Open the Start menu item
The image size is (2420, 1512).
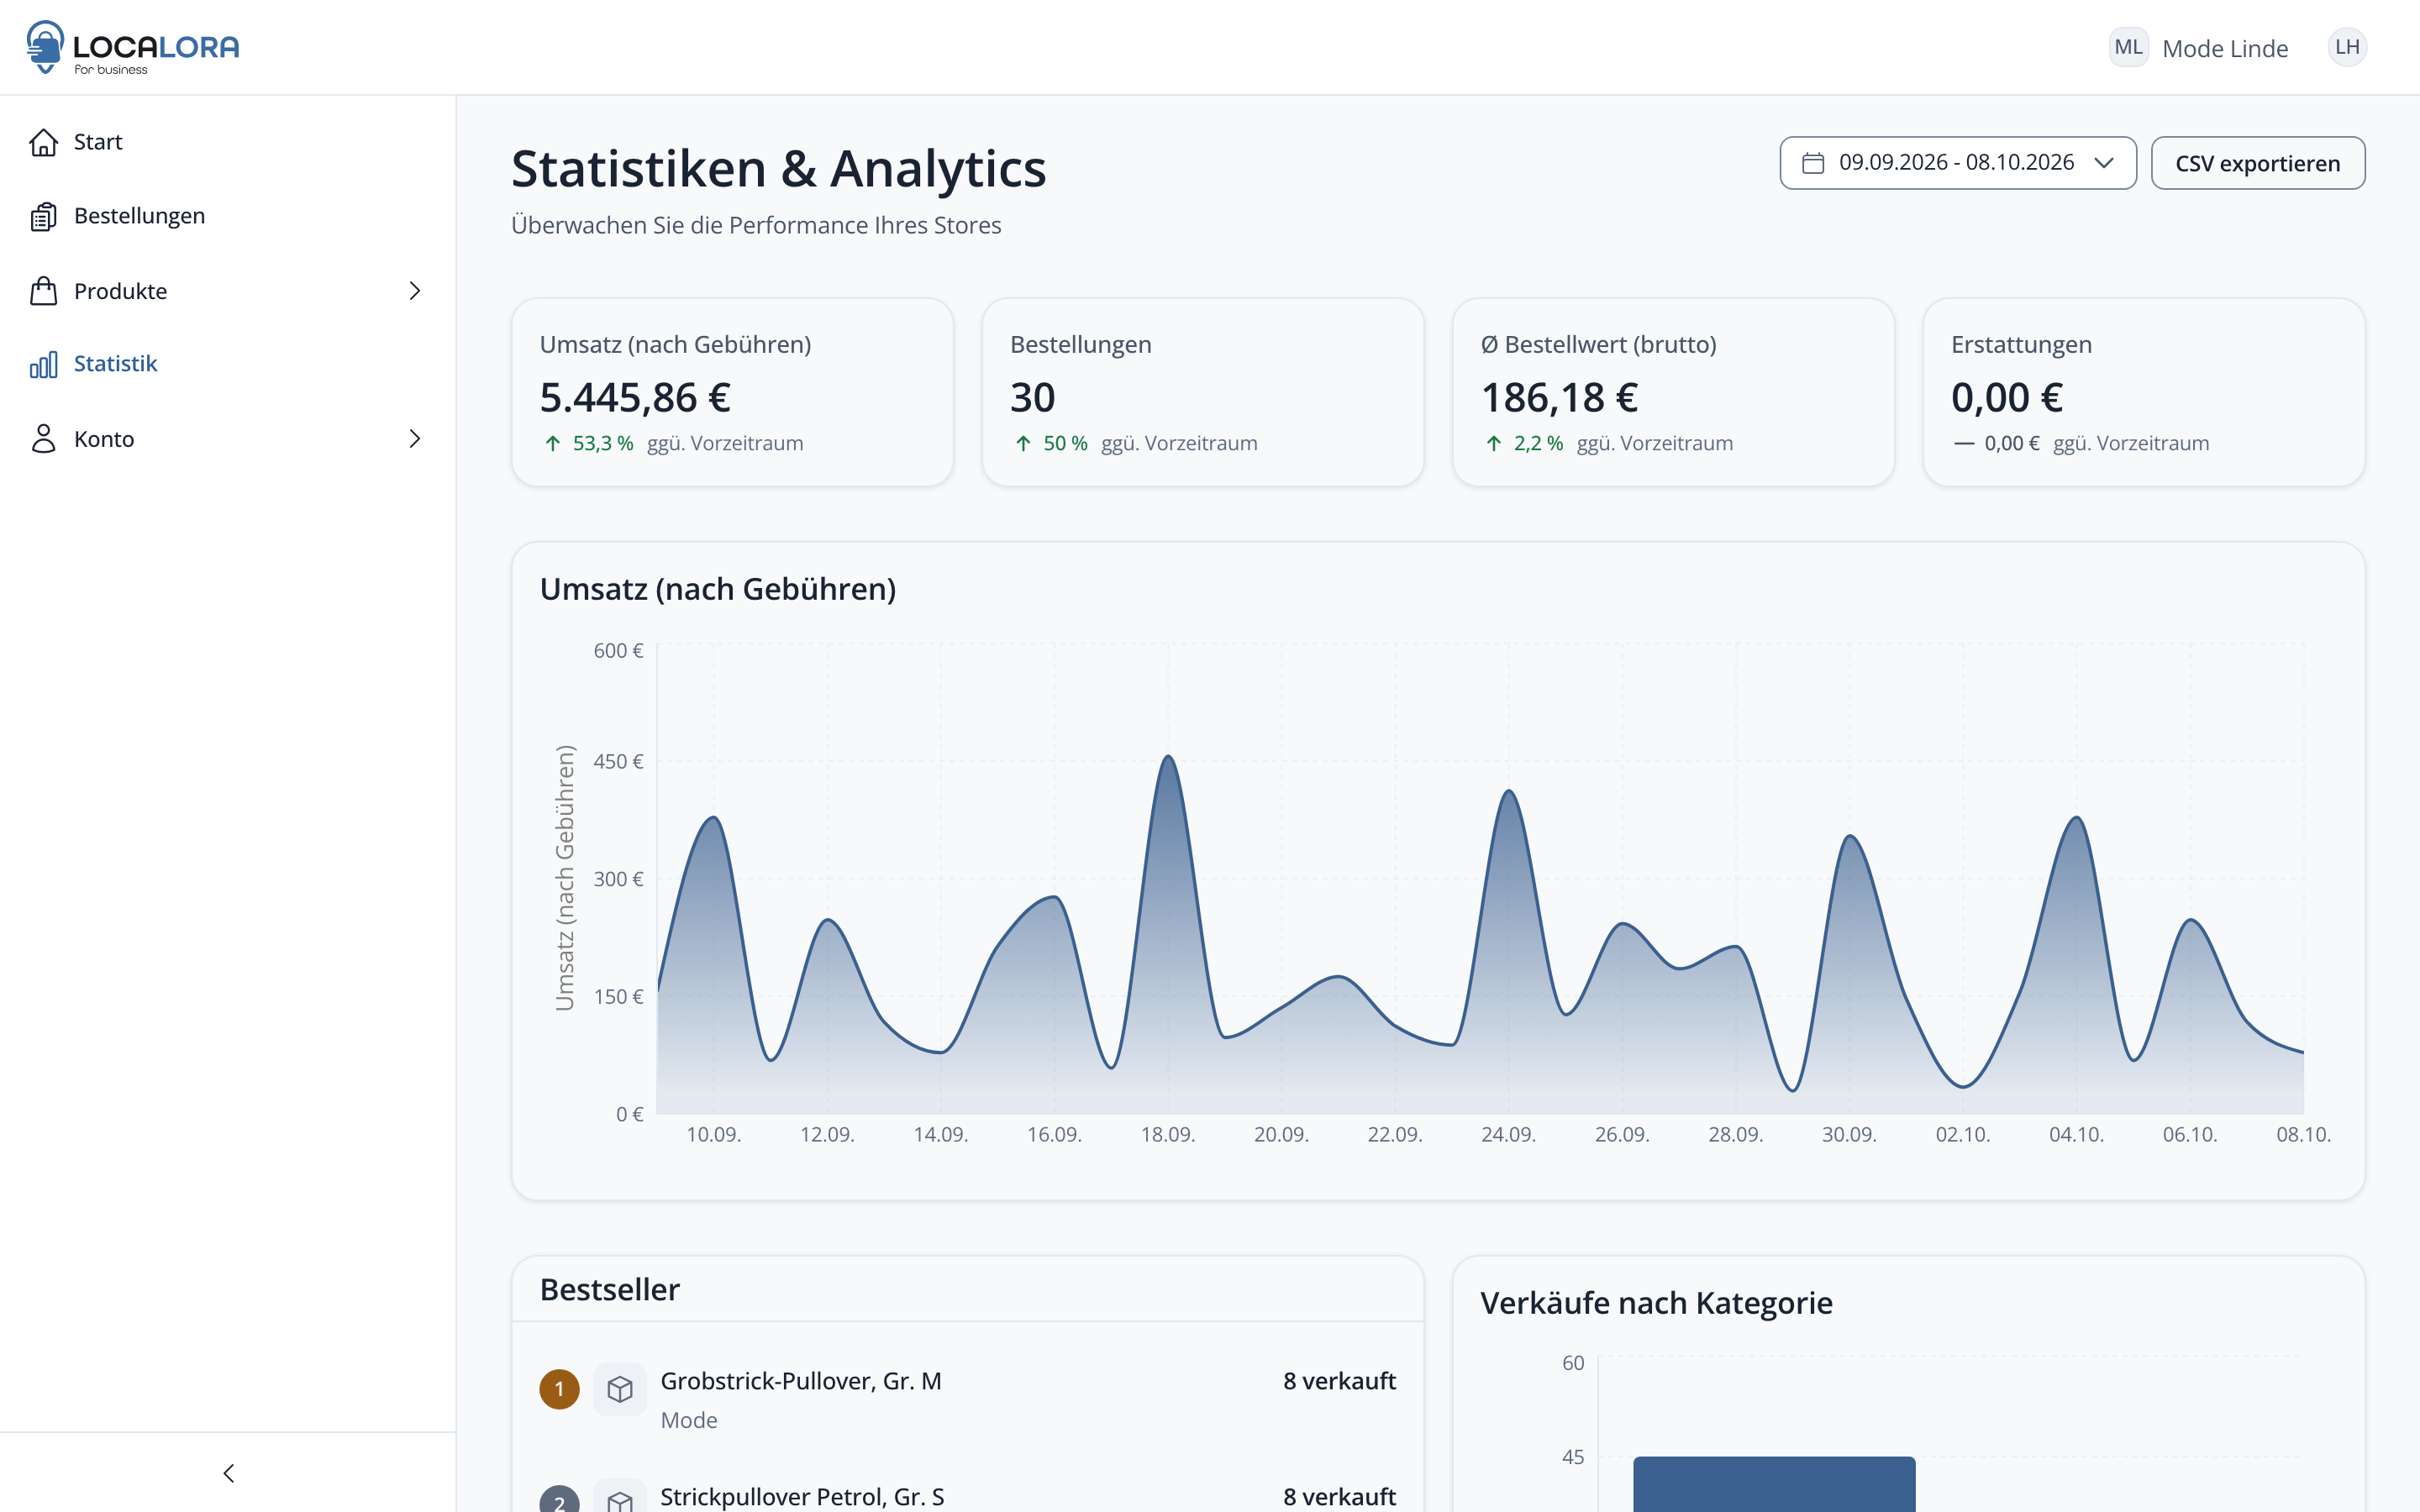(x=228, y=142)
